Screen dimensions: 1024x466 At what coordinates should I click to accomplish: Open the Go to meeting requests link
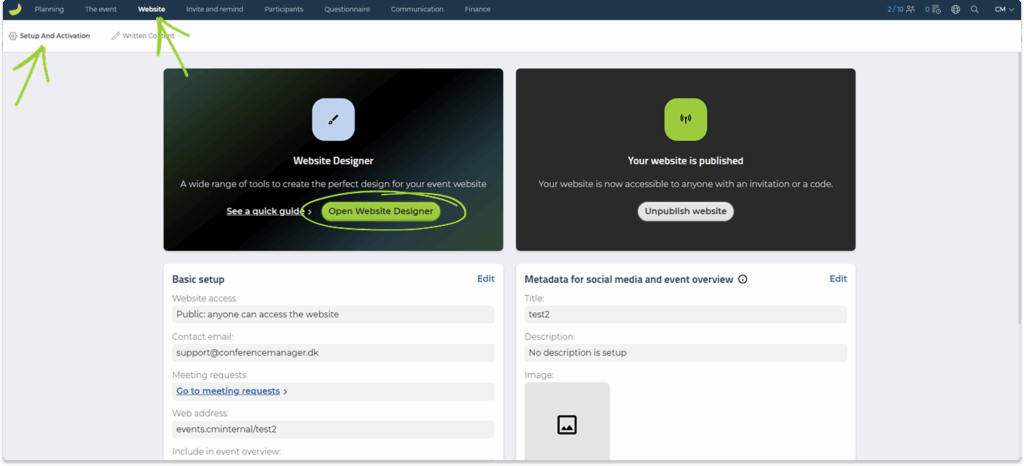coord(231,391)
